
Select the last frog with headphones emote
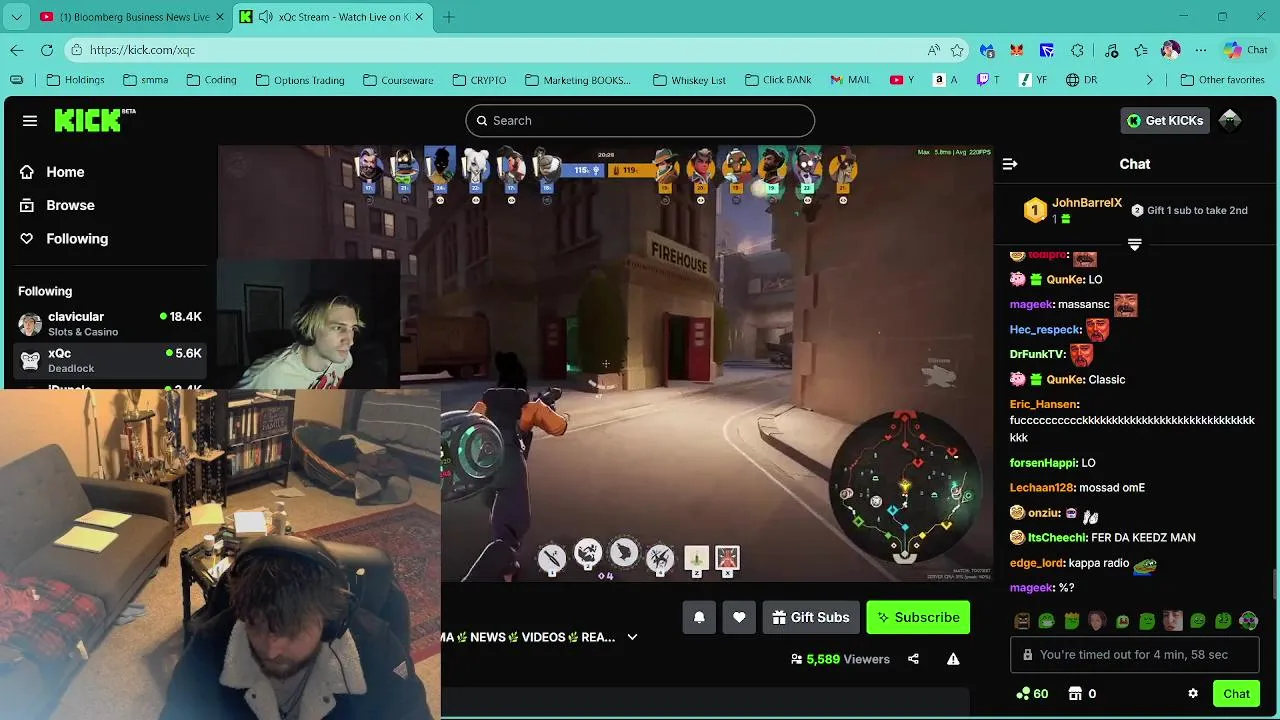(x=1248, y=621)
